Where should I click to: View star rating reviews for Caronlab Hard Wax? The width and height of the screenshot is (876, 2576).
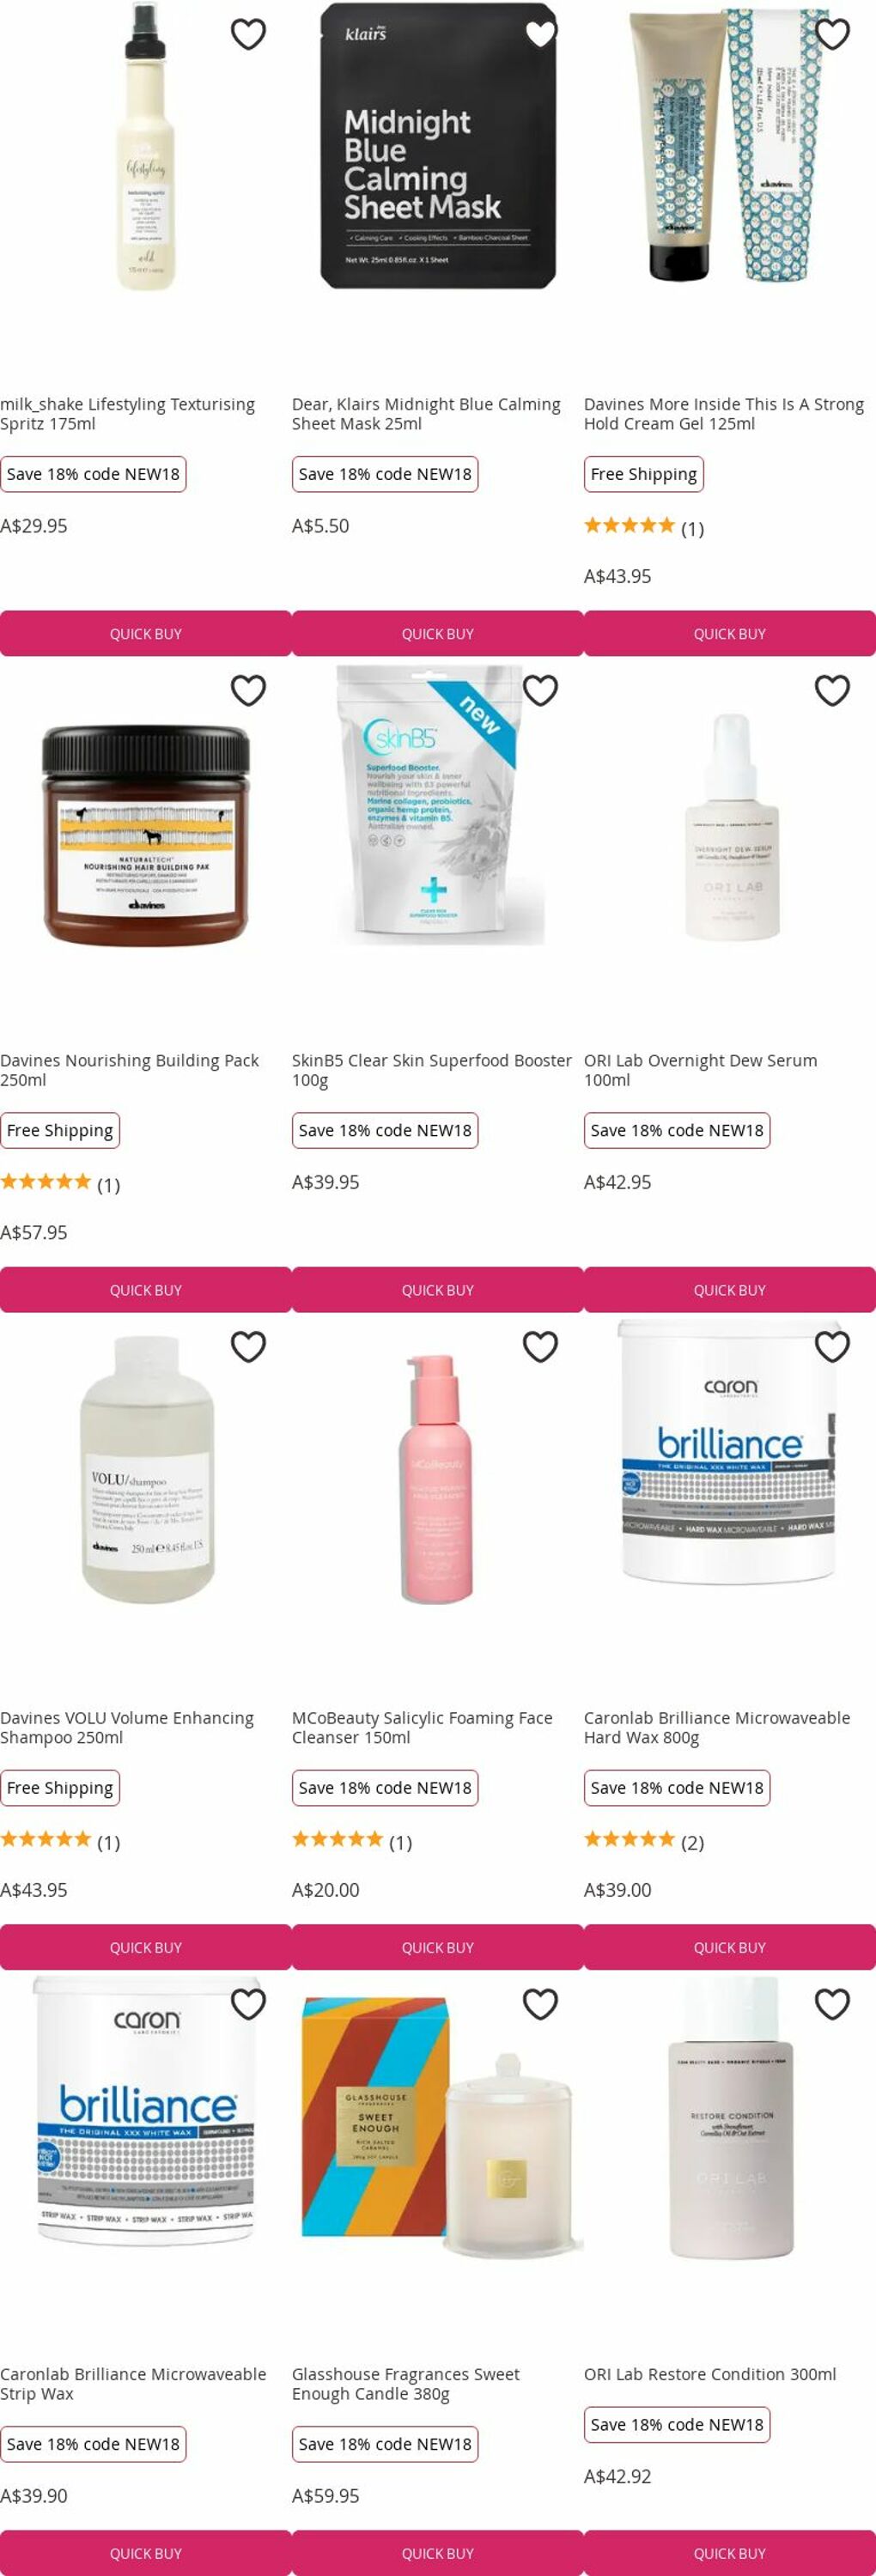click(x=644, y=1841)
